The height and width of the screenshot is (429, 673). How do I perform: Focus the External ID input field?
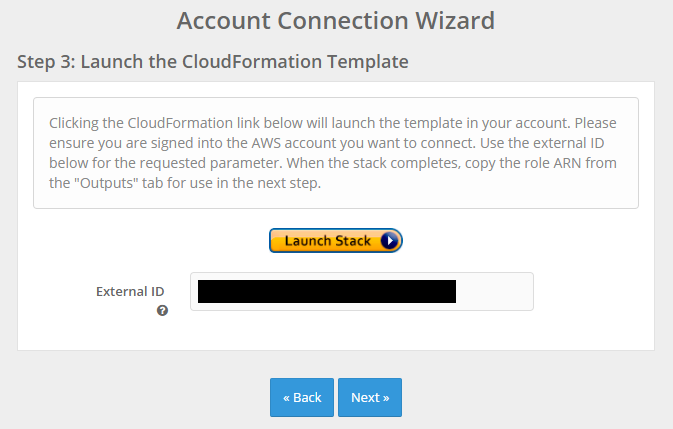(x=362, y=291)
